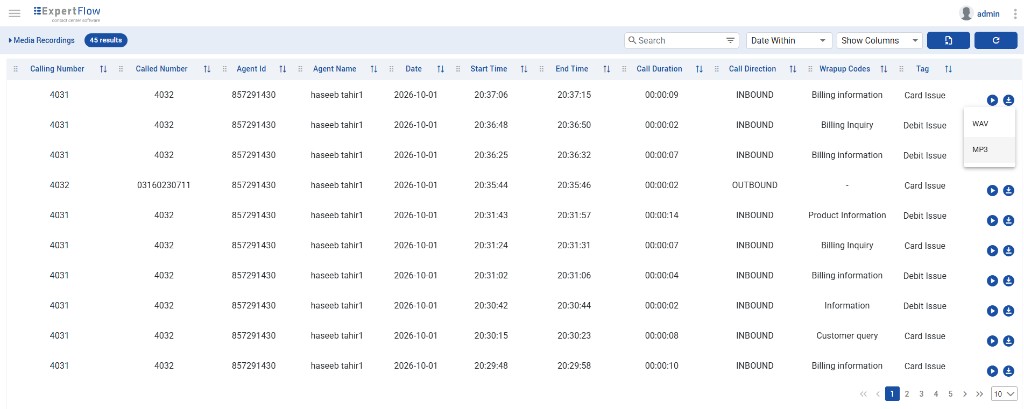Download the recording that started at 20:37:06
This screenshot has height=409, width=1024.
point(1008,100)
